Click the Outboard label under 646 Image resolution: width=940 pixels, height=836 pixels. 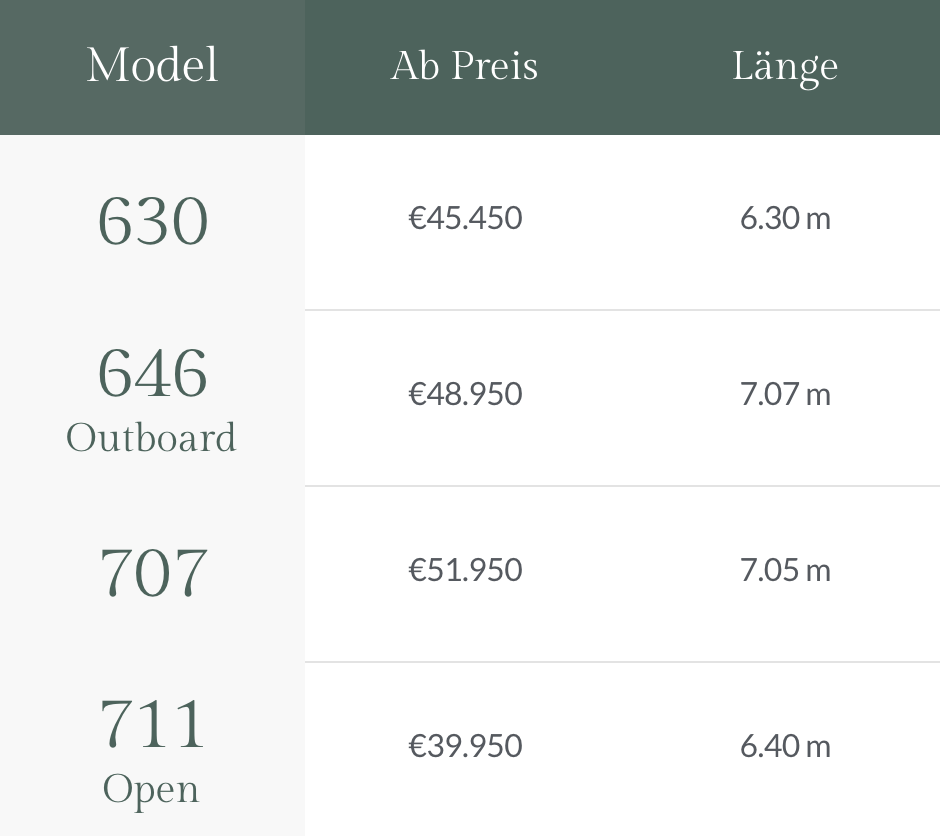[152, 438]
